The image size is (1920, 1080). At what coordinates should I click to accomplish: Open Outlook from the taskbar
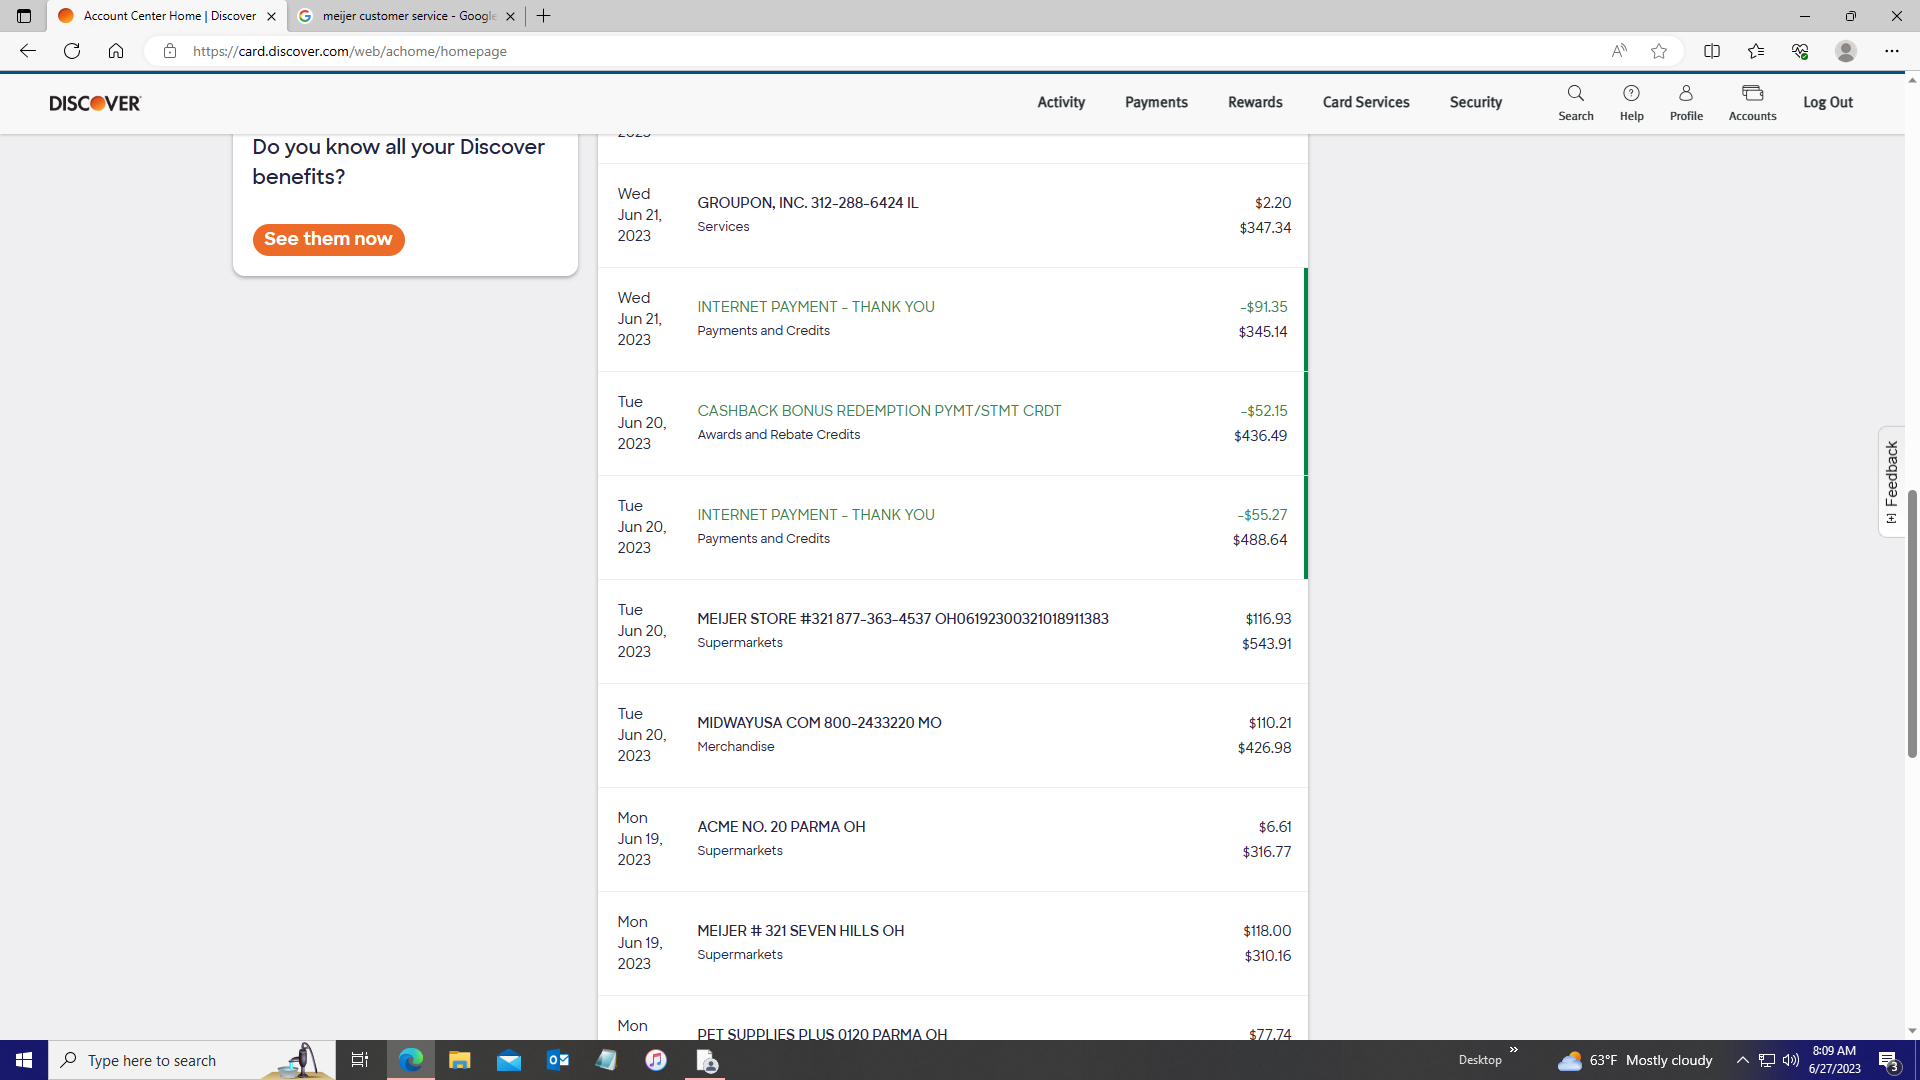[557, 1060]
